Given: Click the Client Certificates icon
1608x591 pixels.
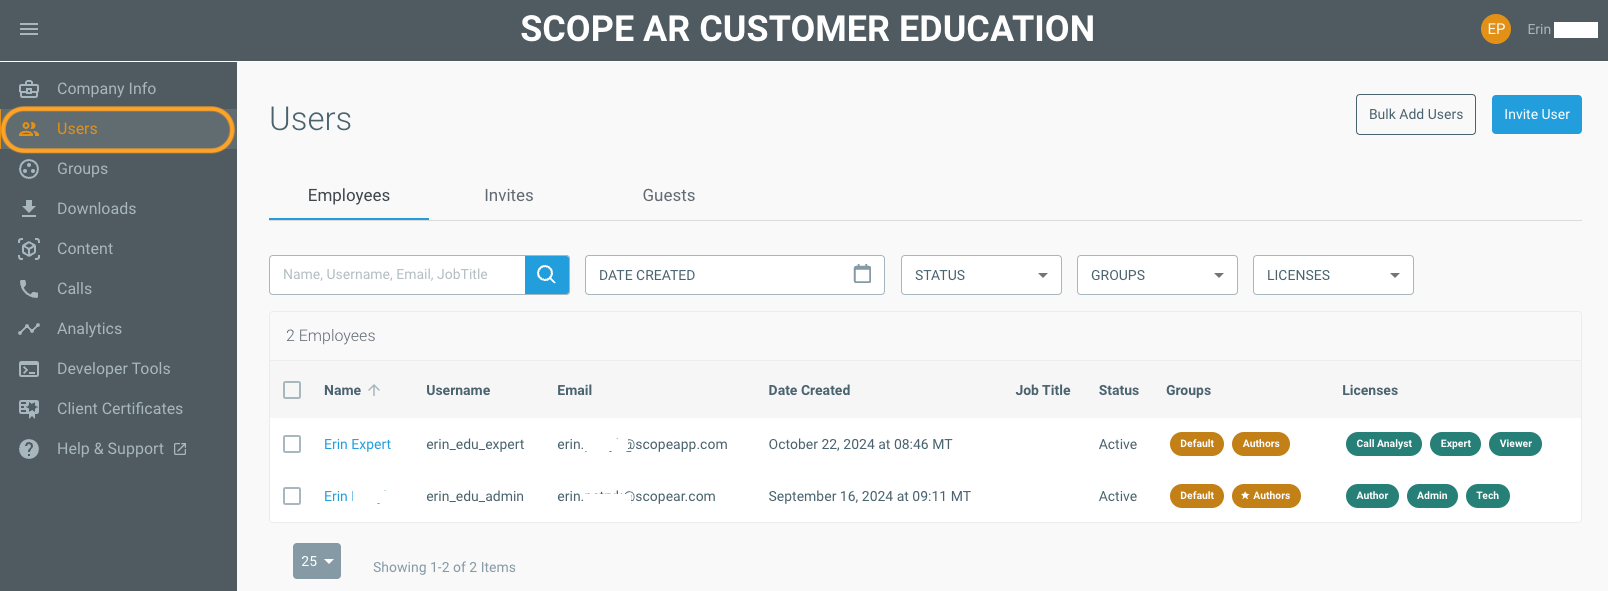Looking at the screenshot, I should tap(29, 409).
